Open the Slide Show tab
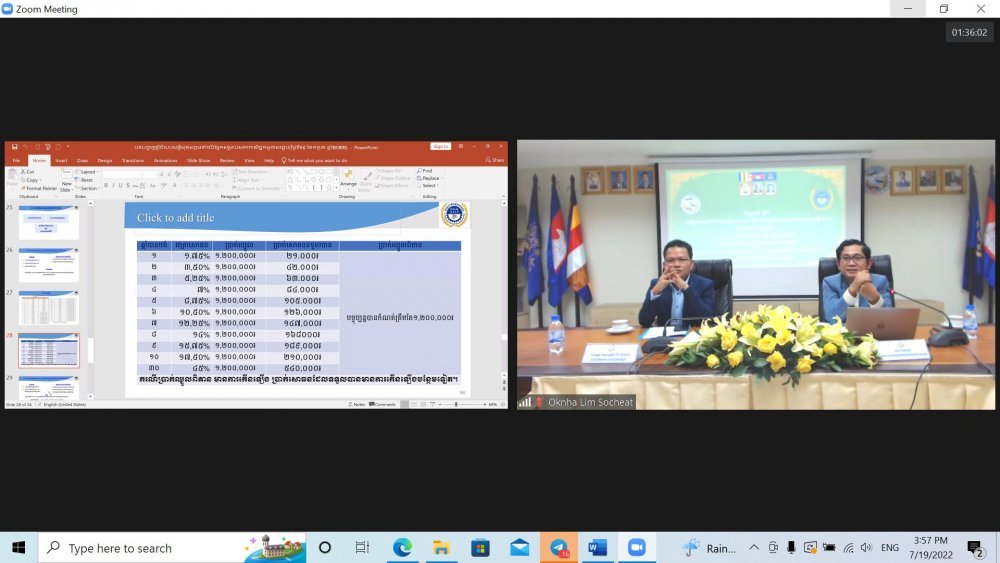Screen dimensions: 1000x563 click(x=200, y=160)
